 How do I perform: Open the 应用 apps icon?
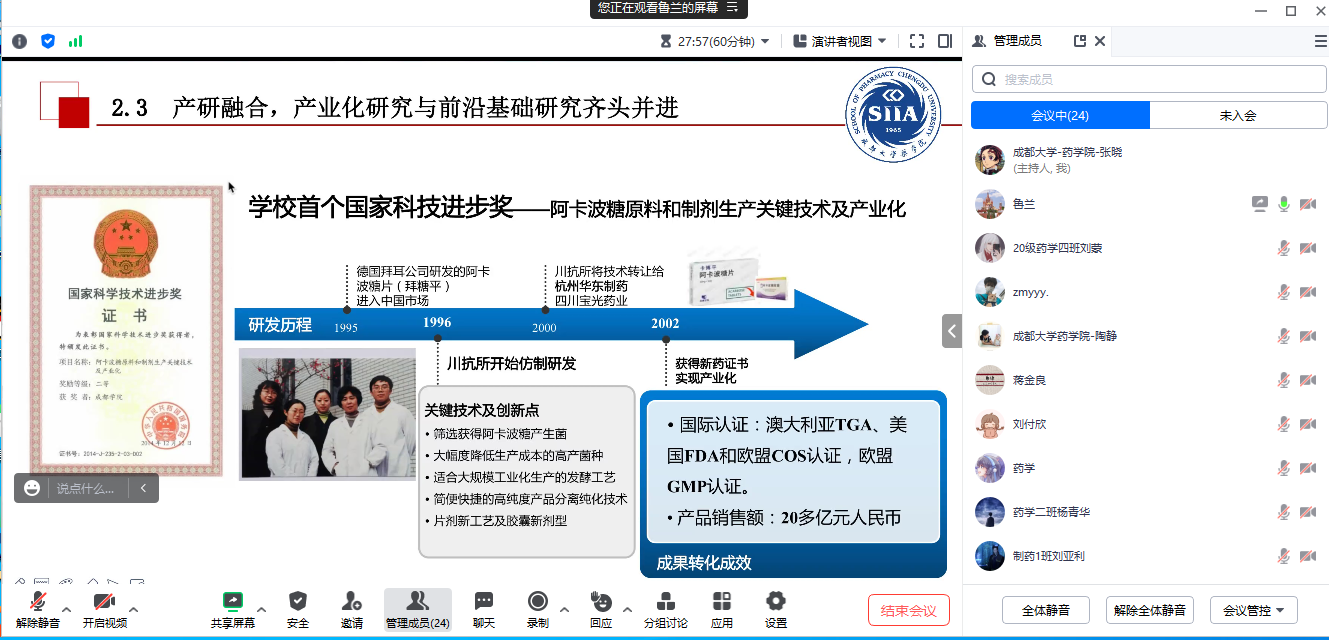(722, 601)
